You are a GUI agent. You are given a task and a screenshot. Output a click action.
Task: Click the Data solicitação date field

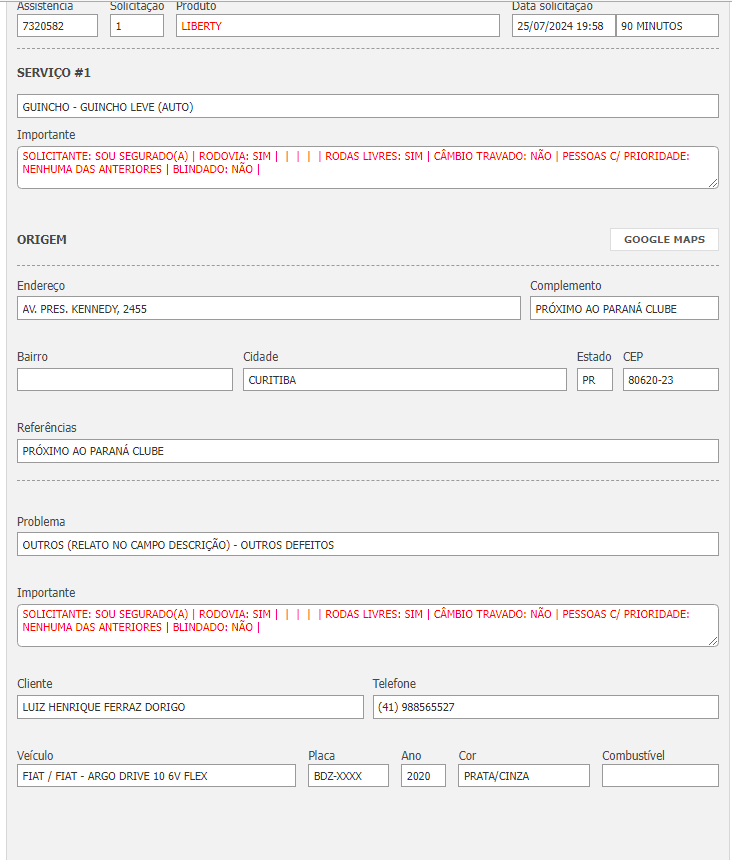[x=563, y=26]
